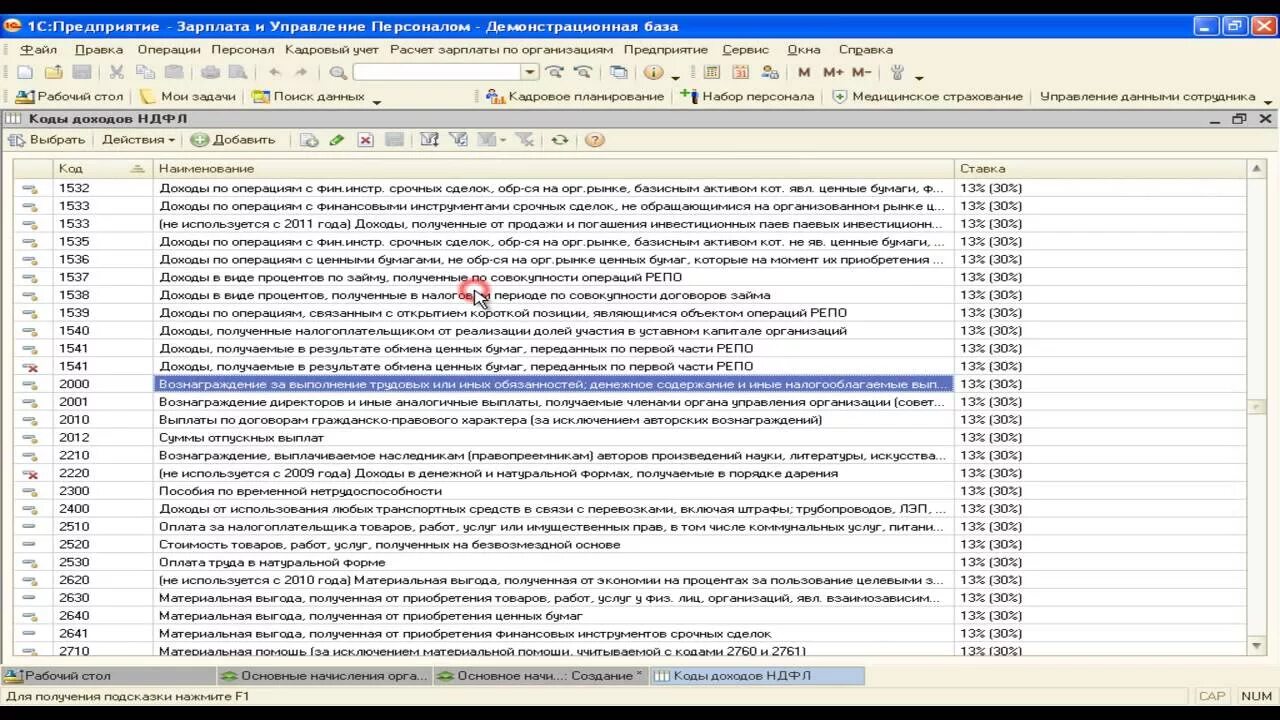Click the user access icon beside the calendar
Viewport: 1280px width, 720px height.
770,72
